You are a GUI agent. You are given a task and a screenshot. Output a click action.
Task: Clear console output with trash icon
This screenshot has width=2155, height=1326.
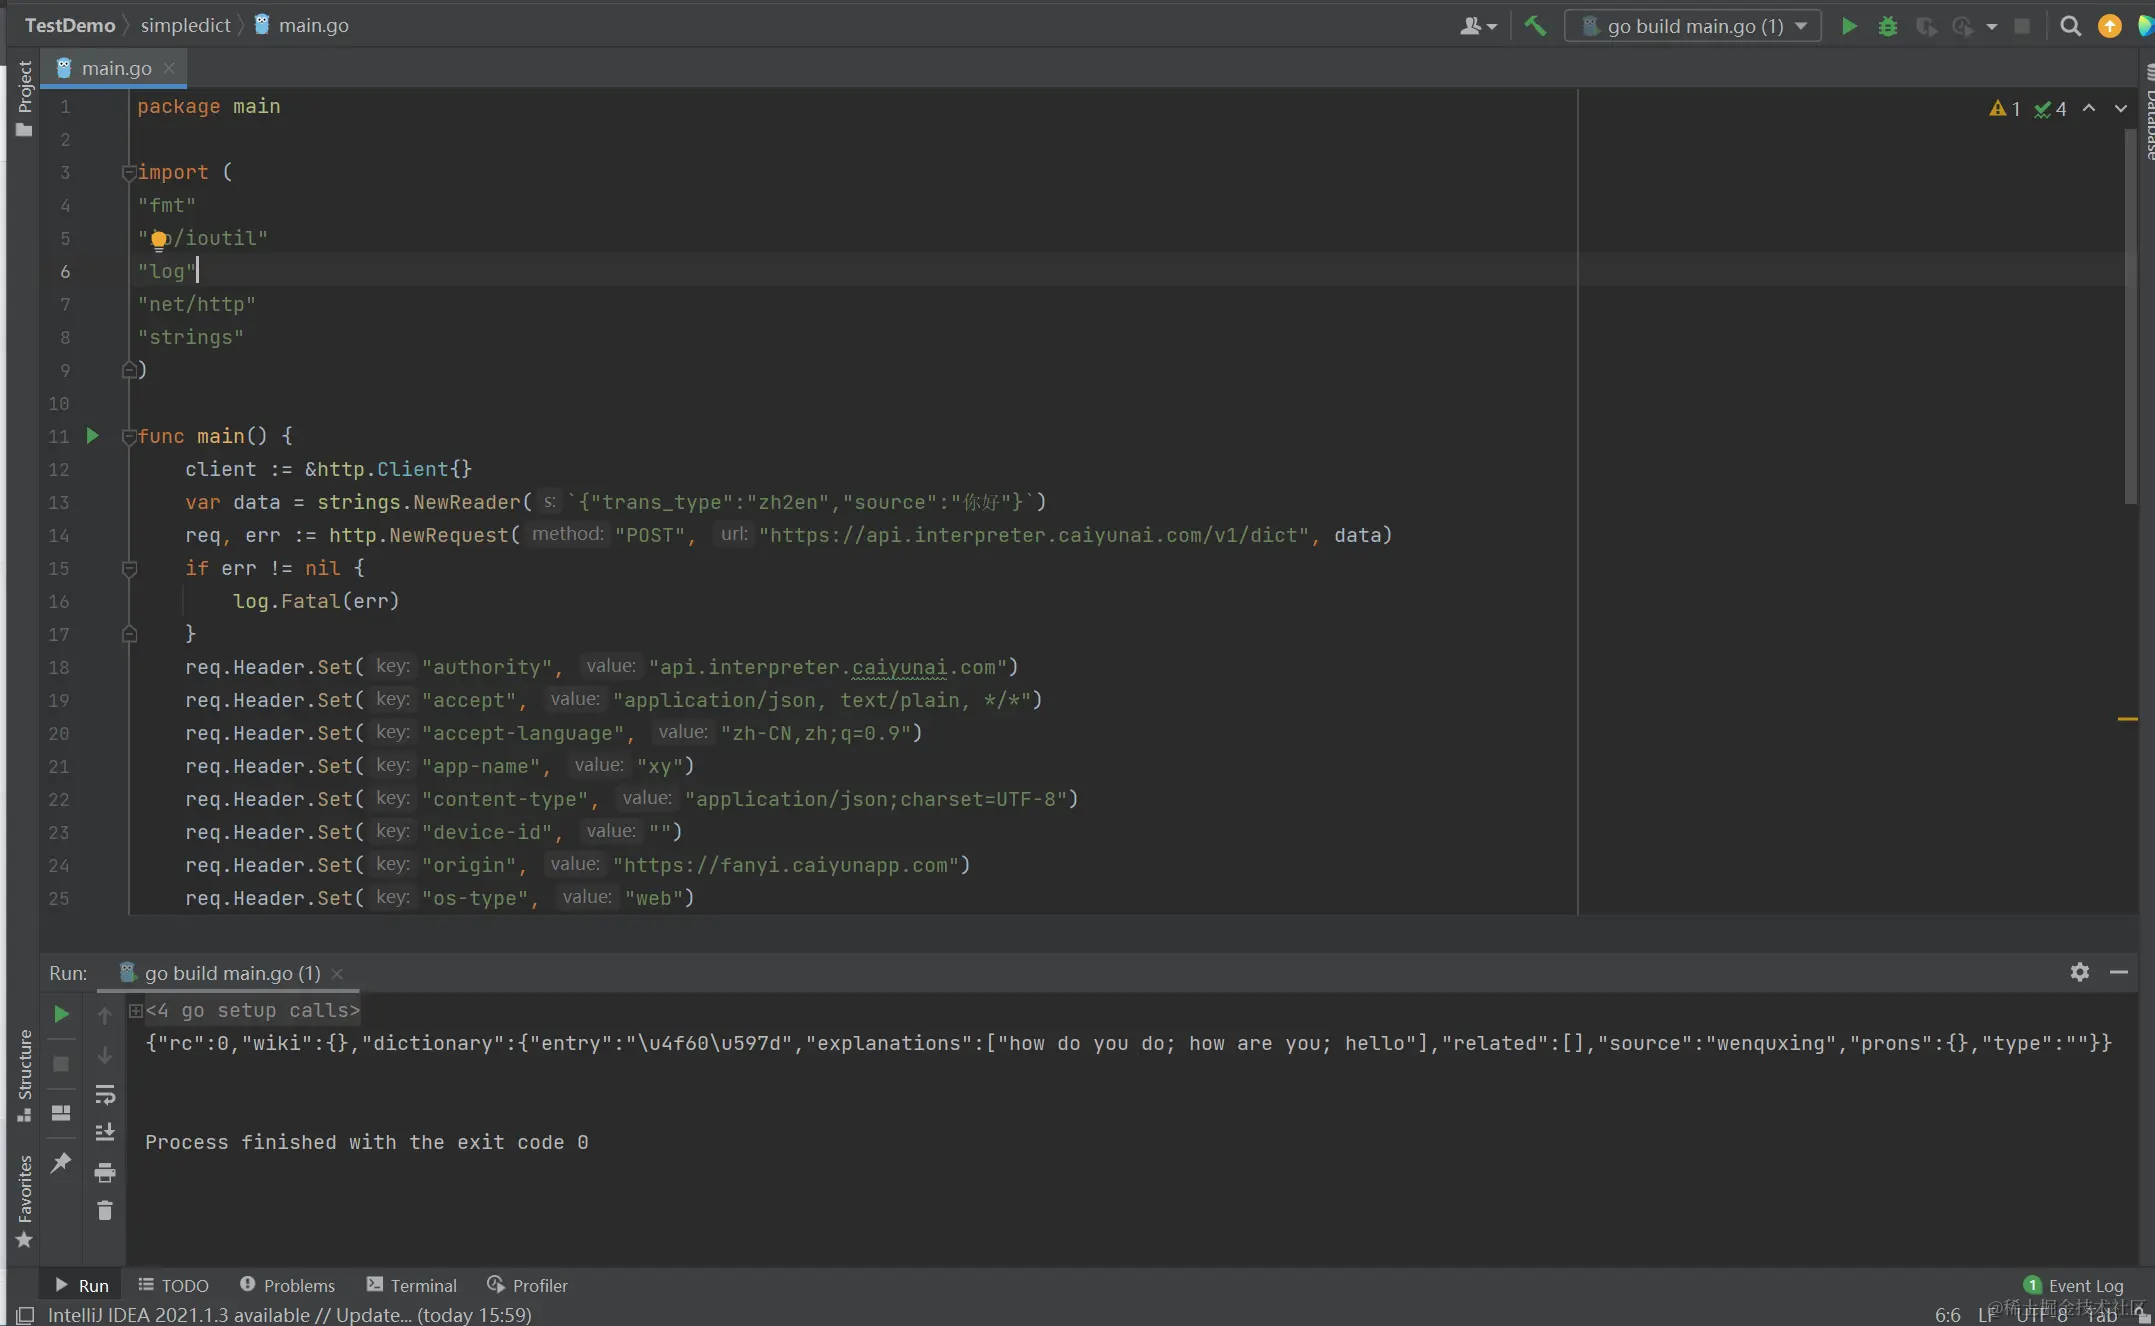pyautogui.click(x=105, y=1211)
